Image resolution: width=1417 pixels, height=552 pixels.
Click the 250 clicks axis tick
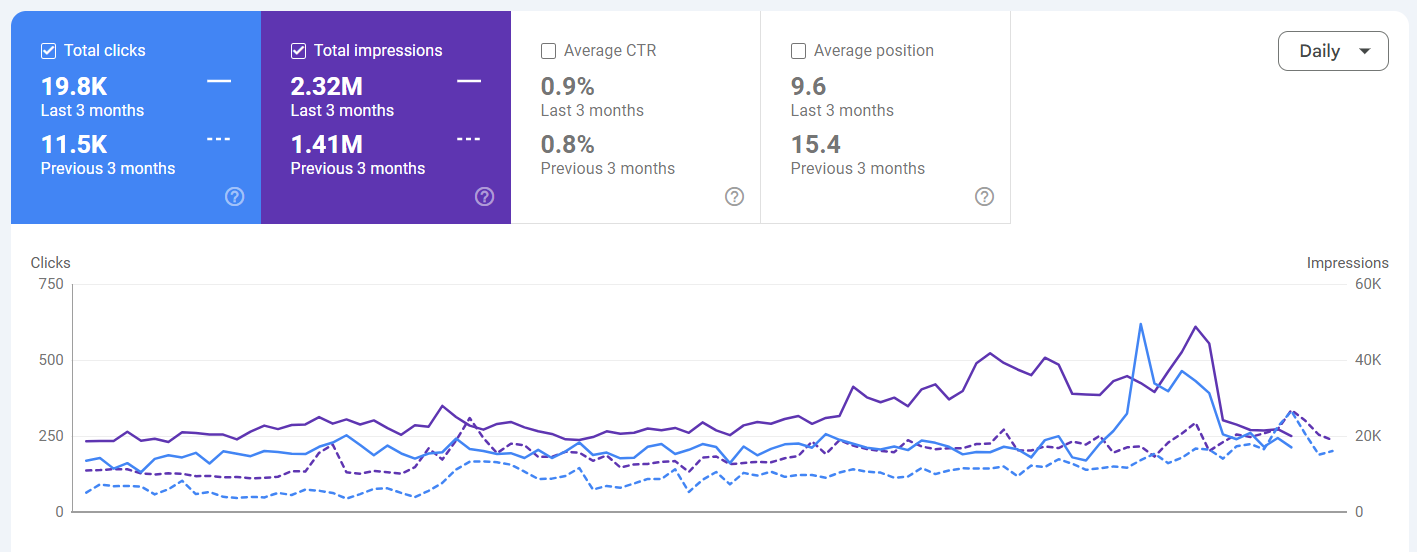[51, 436]
